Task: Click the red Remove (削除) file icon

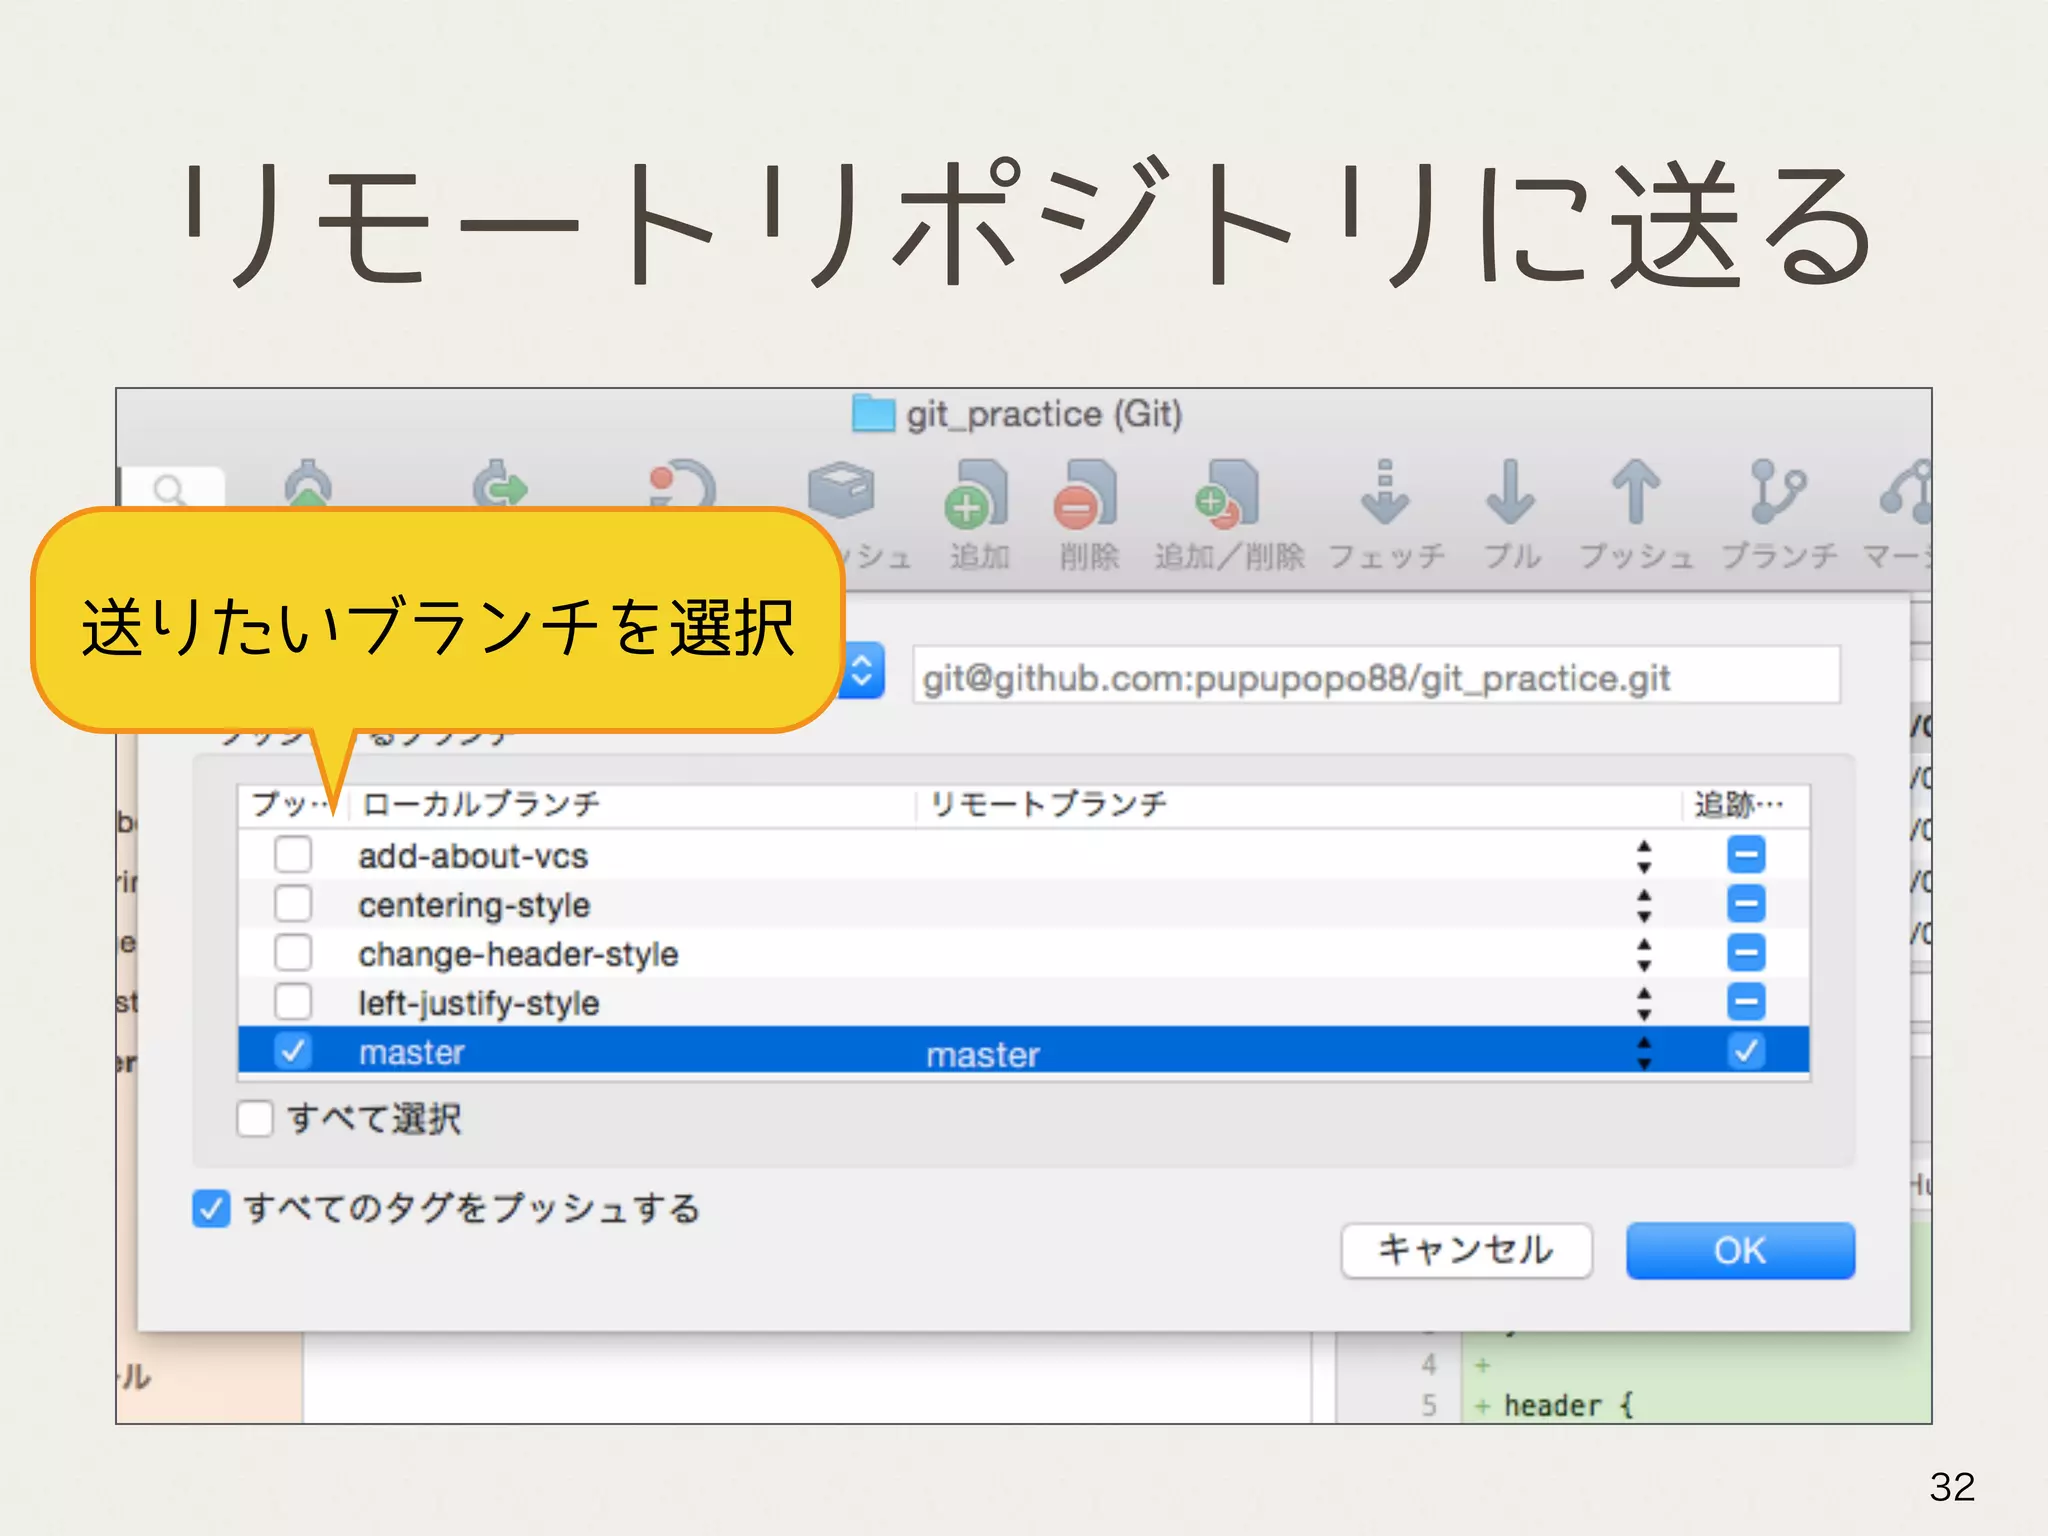Action: point(1086,496)
